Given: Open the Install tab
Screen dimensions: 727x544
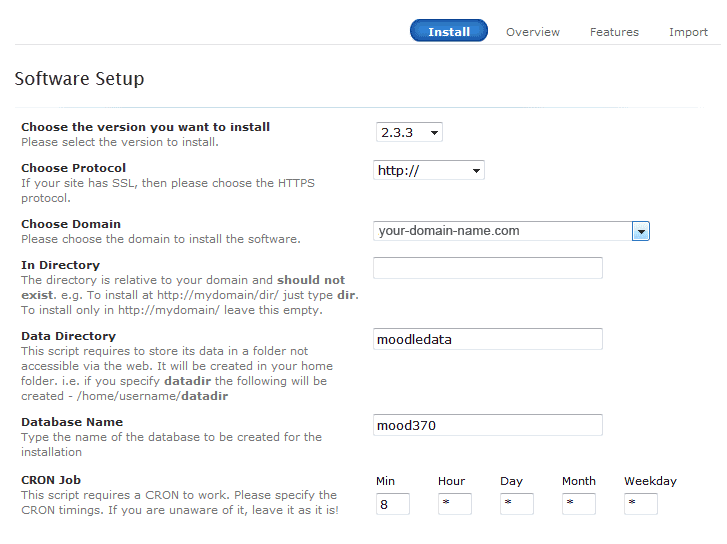Looking at the screenshot, I should 449,32.
